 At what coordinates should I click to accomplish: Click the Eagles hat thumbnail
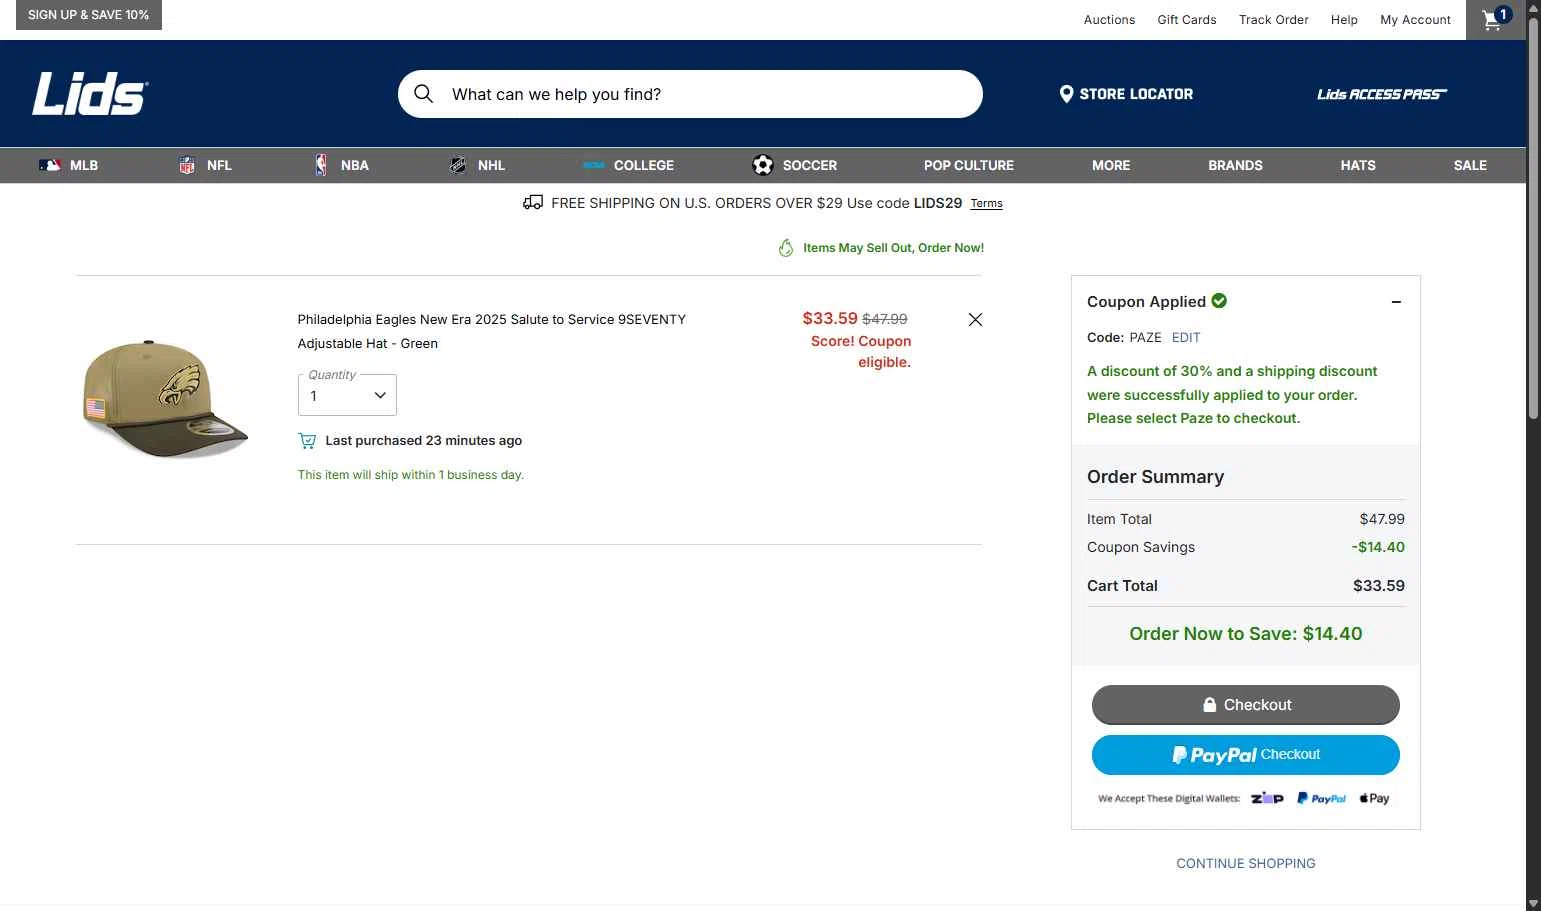click(165, 399)
